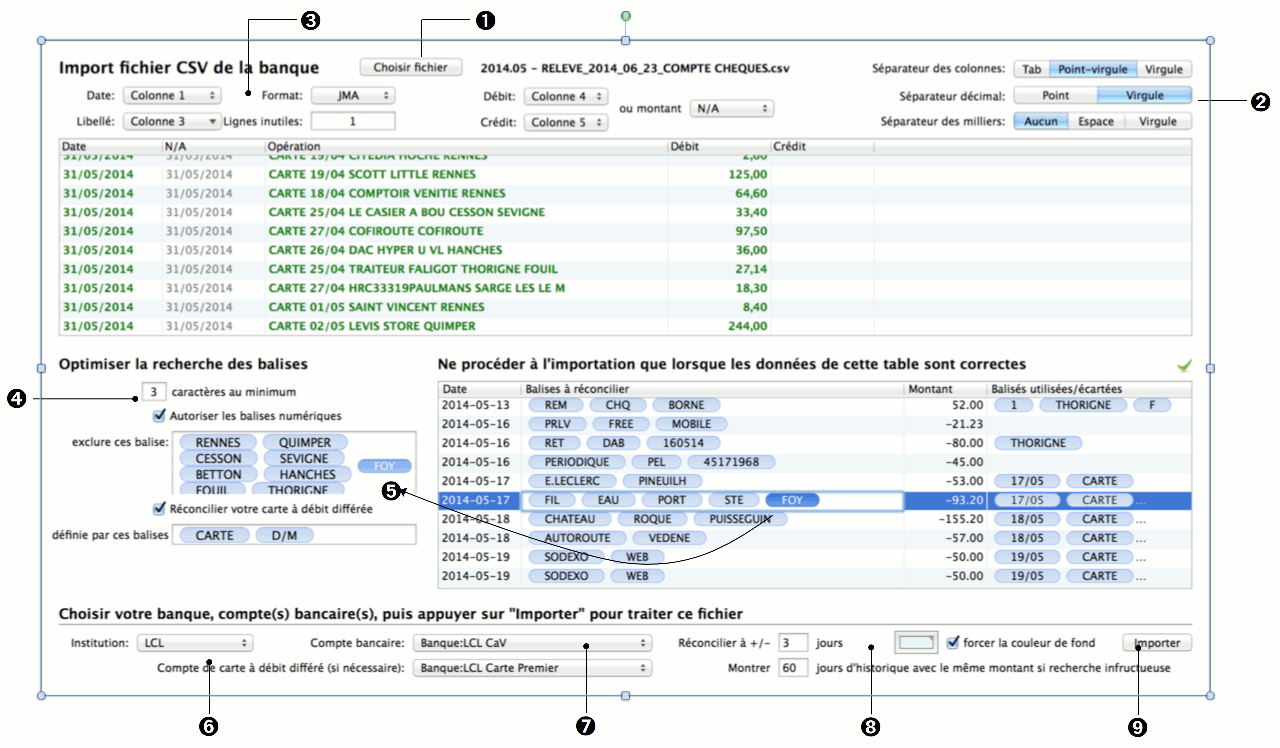1280x748 pixels.
Task: Select Point as decimal separator
Action: click(1055, 95)
